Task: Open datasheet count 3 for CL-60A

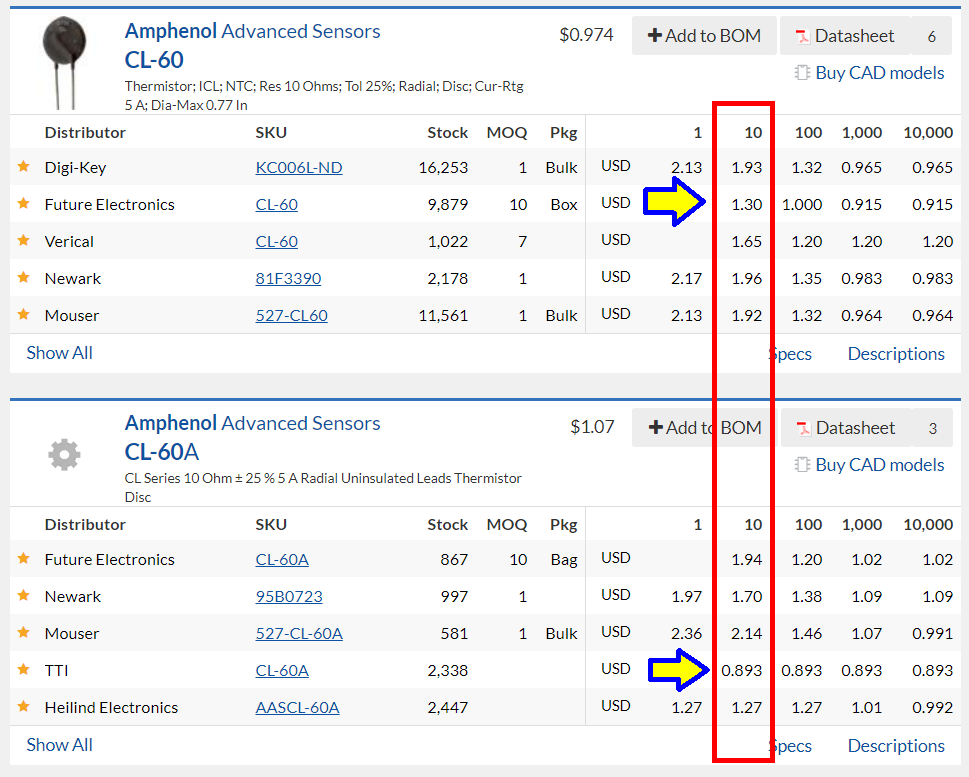Action: point(933,428)
